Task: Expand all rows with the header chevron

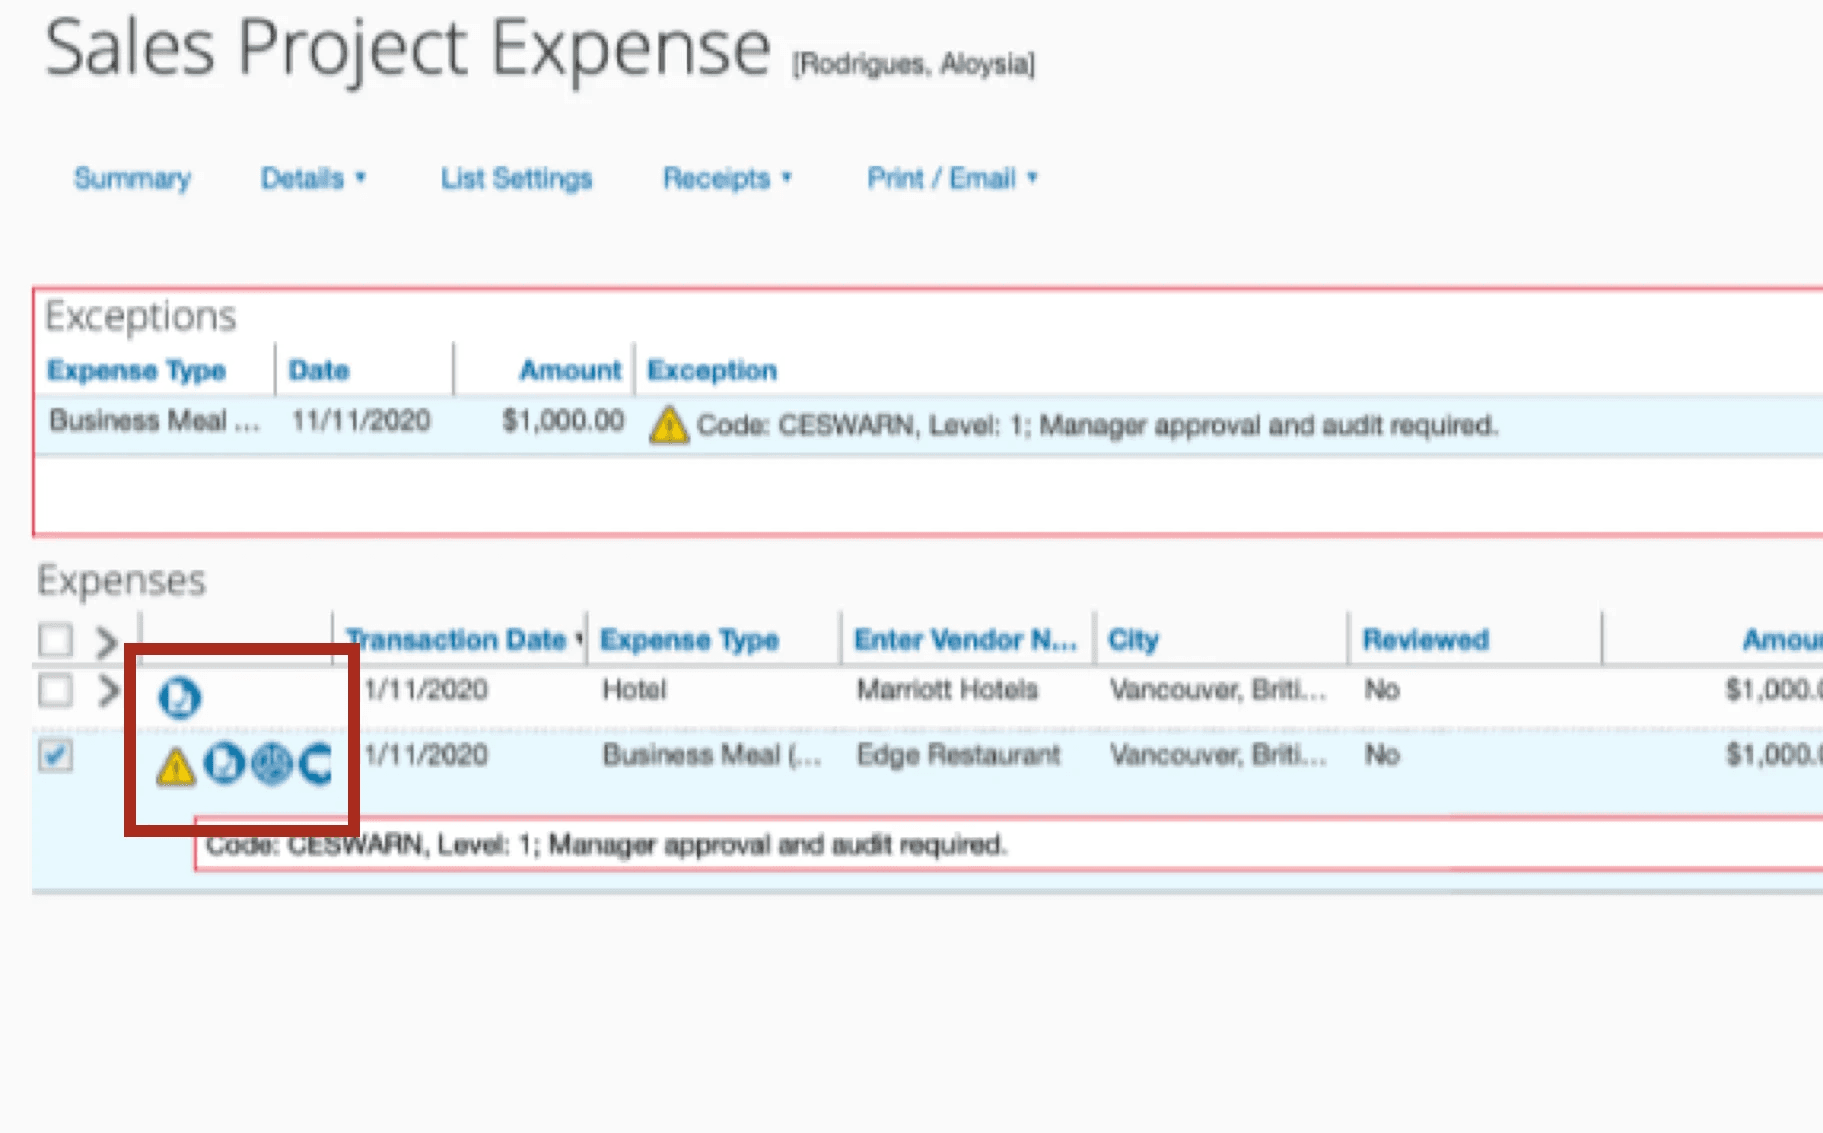Action: (107, 641)
